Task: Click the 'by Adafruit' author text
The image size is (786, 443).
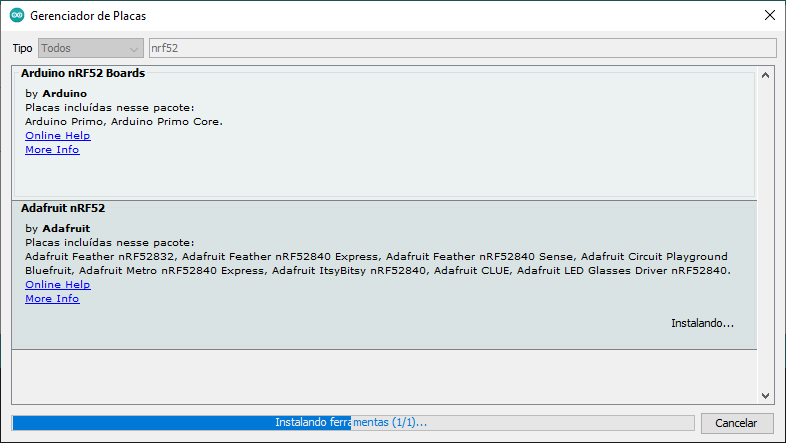Action: pos(58,229)
